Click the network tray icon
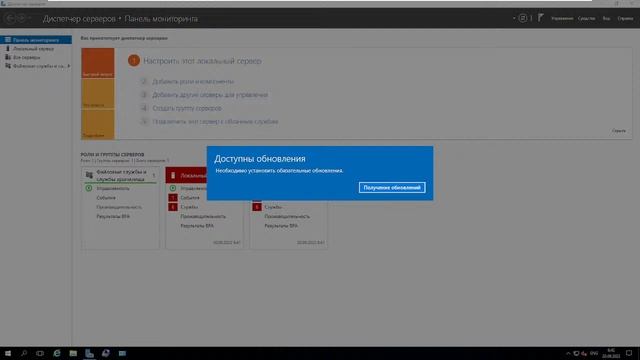Image resolution: width=640 pixels, height=360 pixels. point(576,353)
